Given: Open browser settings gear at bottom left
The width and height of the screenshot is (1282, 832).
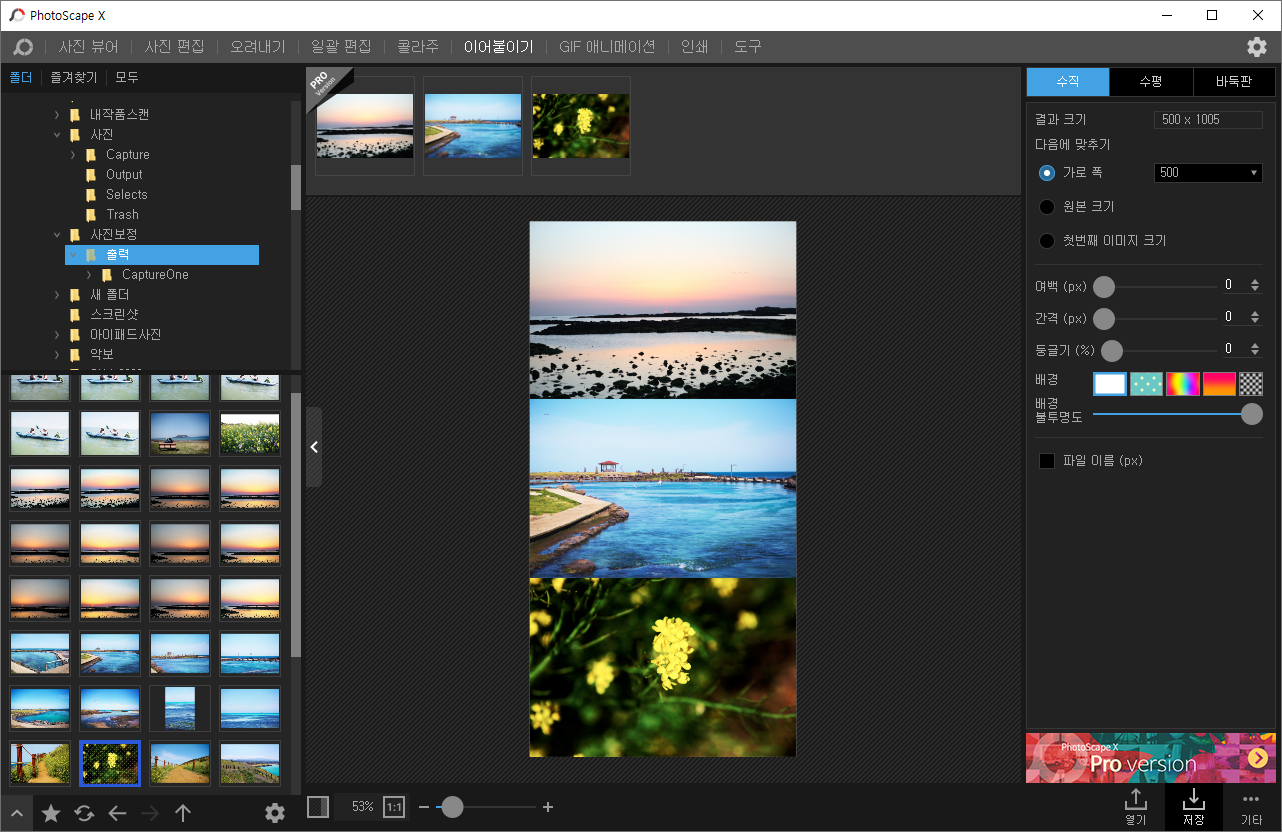Looking at the screenshot, I should click(x=275, y=813).
